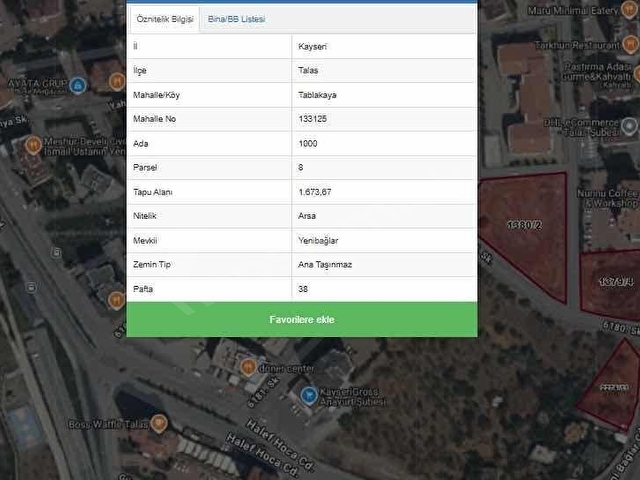Click the Boss Waffle Talas pin
This screenshot has width=640, height=480.
159,423
